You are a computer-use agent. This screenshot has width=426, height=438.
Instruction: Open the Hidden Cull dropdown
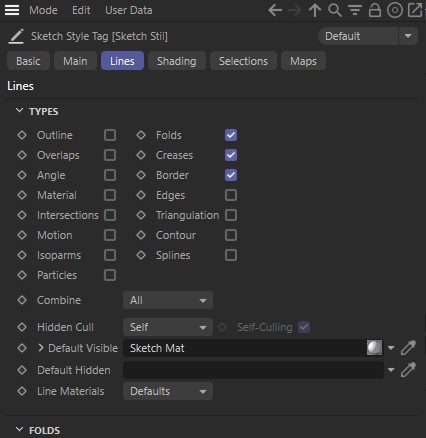click(x=168, y=327)
